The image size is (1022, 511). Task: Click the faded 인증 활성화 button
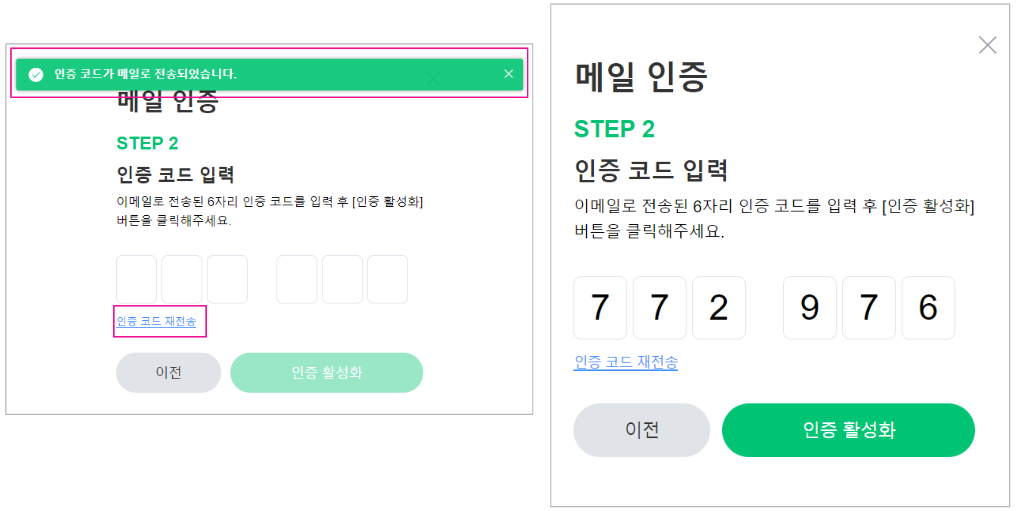327,372
